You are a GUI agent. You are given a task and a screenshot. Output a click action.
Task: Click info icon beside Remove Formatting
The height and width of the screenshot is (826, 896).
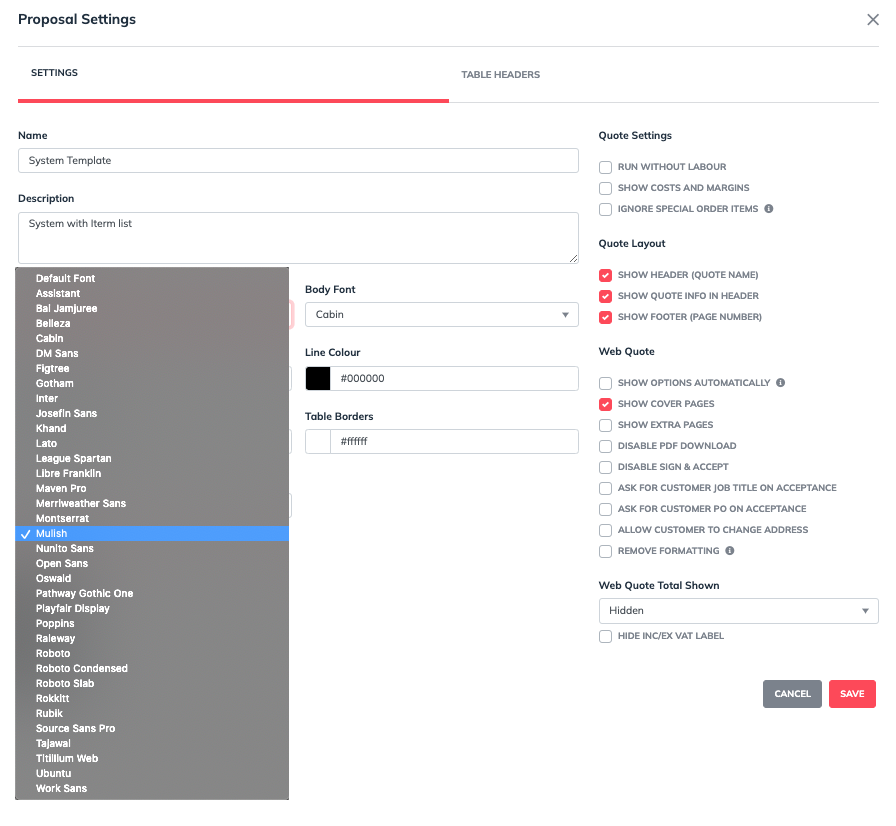point(729,551)
